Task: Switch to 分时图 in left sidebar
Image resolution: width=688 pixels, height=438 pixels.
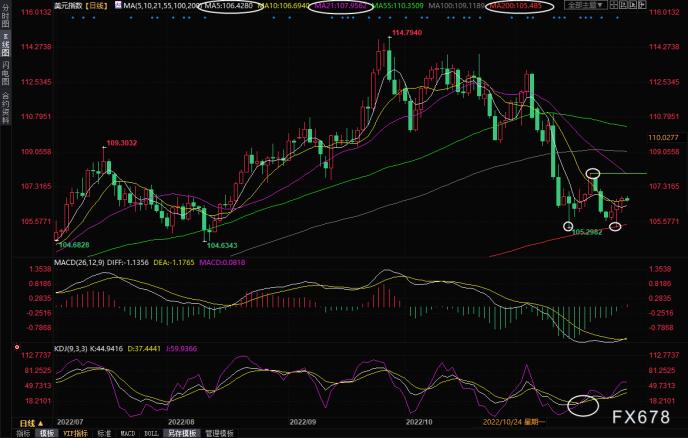Action: click(x=5, y=16)
